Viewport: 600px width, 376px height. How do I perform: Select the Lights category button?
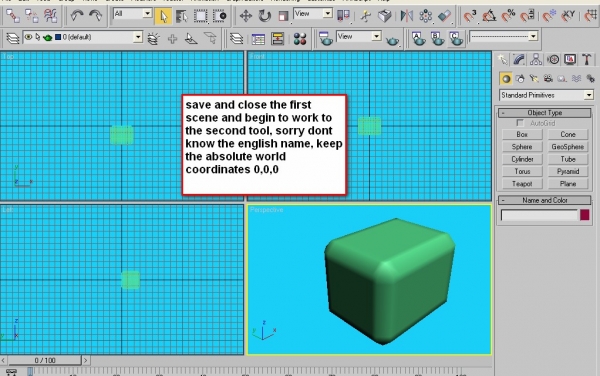(534, 79)
